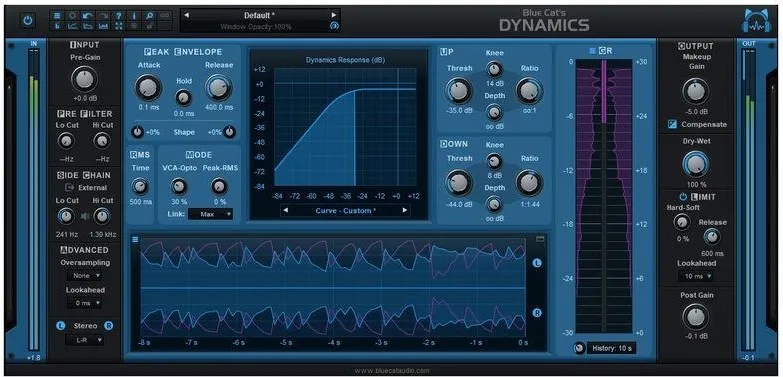Image resolution: width=783 pixels, height=377 pixels.
Task: Click the gear settings icon in toolbar
Action: tap(73, 15)
